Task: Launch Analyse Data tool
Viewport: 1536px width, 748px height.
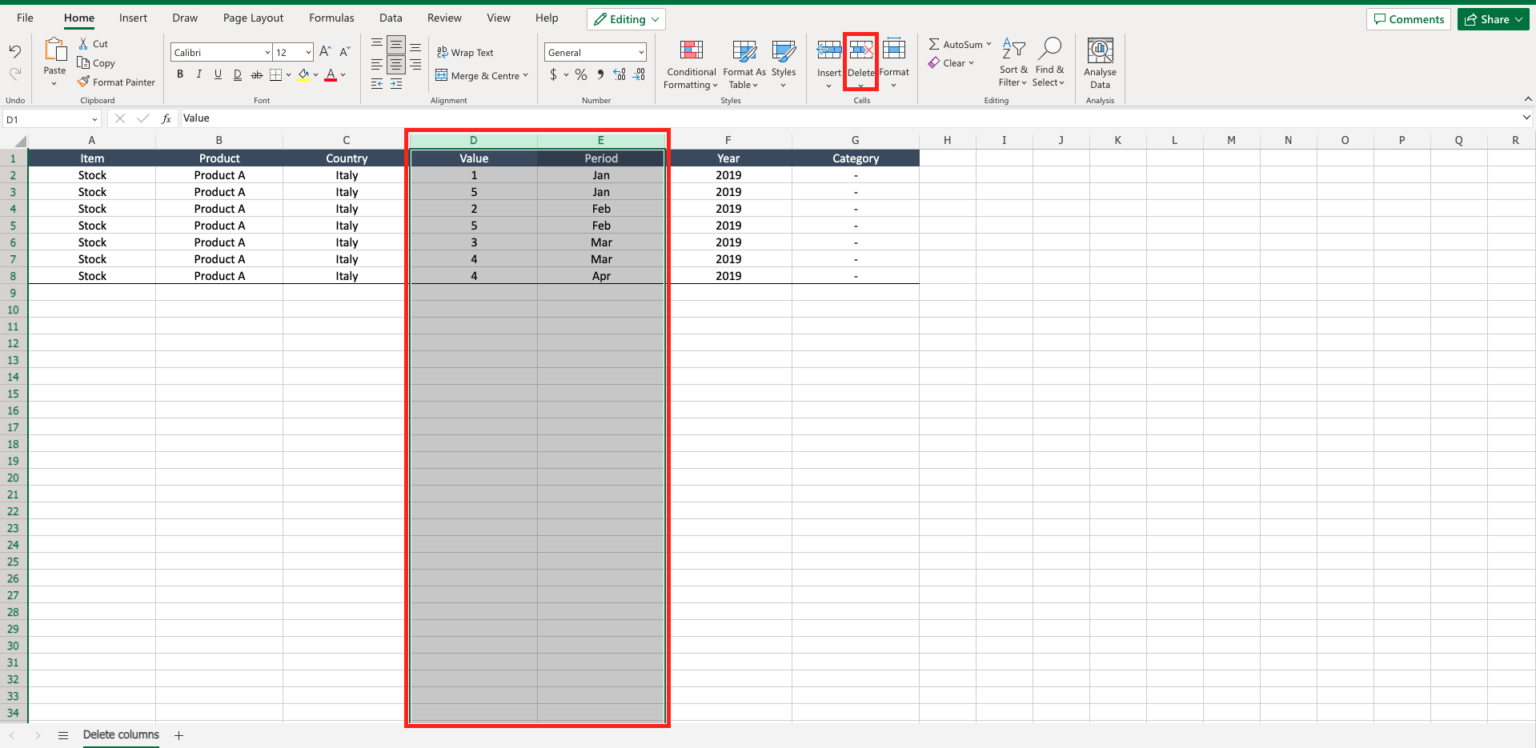Action: (x=1100, y=63)
